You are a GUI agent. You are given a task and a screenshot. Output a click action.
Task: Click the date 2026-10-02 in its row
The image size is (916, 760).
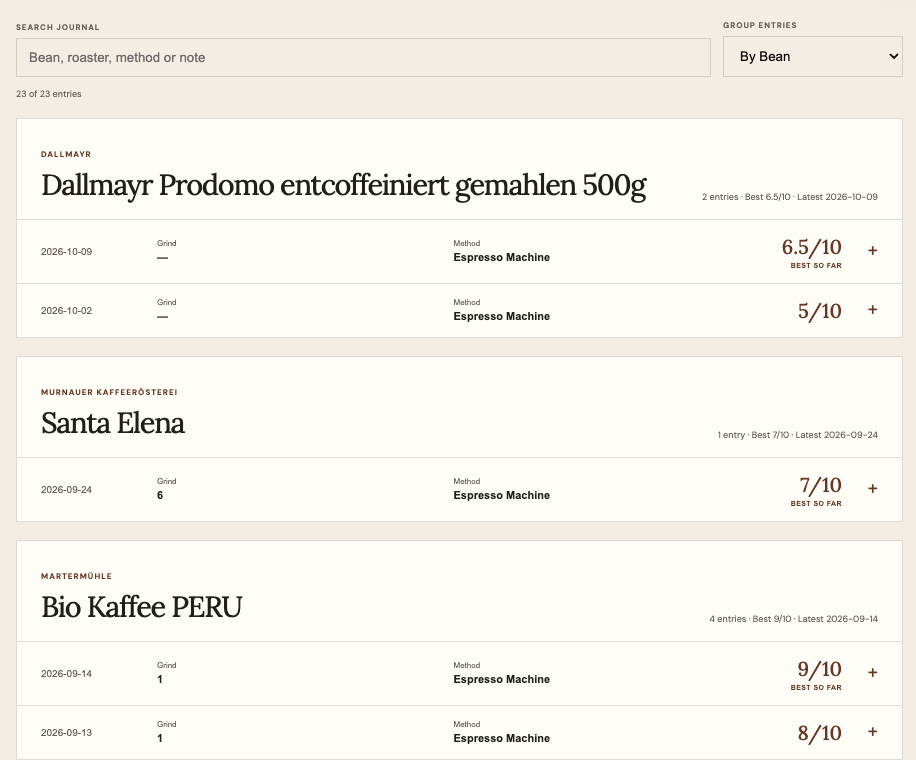pyautogui.click(x=67, y=311)
